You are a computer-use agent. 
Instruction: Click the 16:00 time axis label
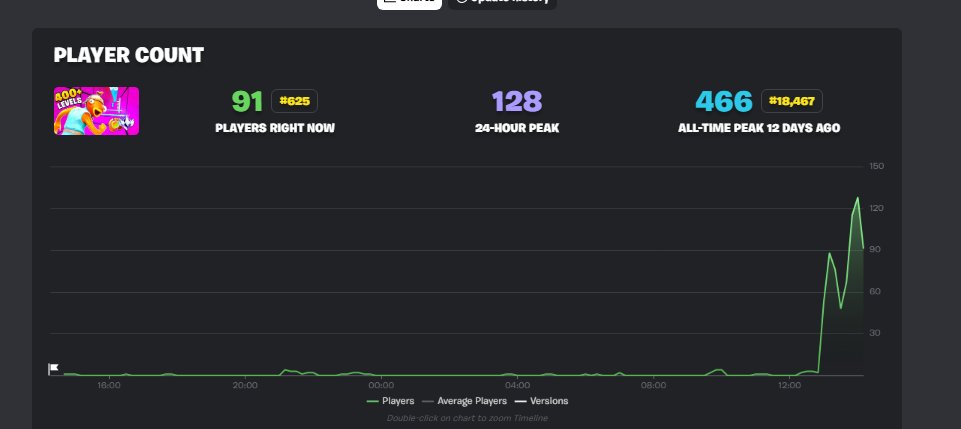109,385
